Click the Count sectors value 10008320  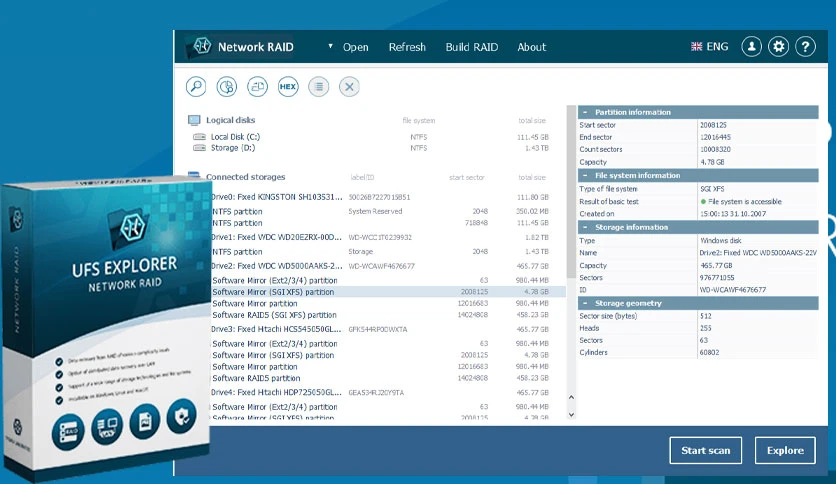(715, 149)
